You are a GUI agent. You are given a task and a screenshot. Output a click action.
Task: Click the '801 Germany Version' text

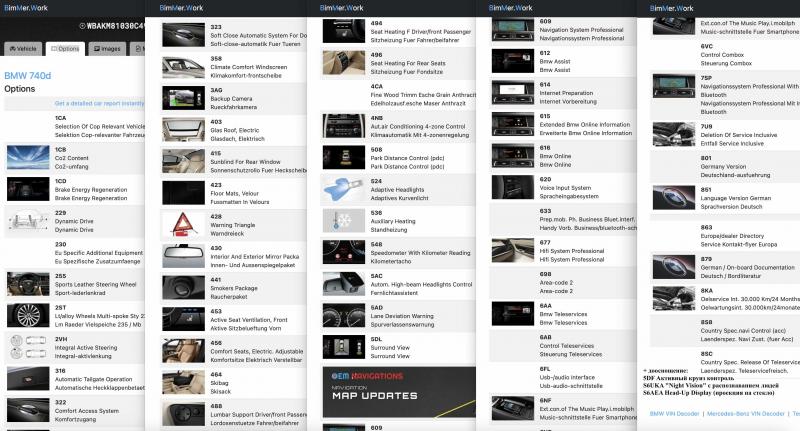(723, 162)
